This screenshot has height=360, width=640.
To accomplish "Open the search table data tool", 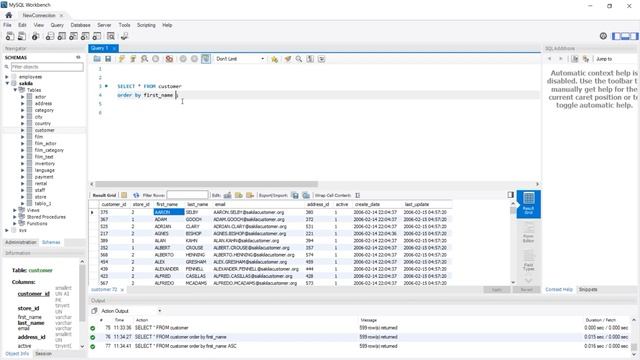I will 111,36.
